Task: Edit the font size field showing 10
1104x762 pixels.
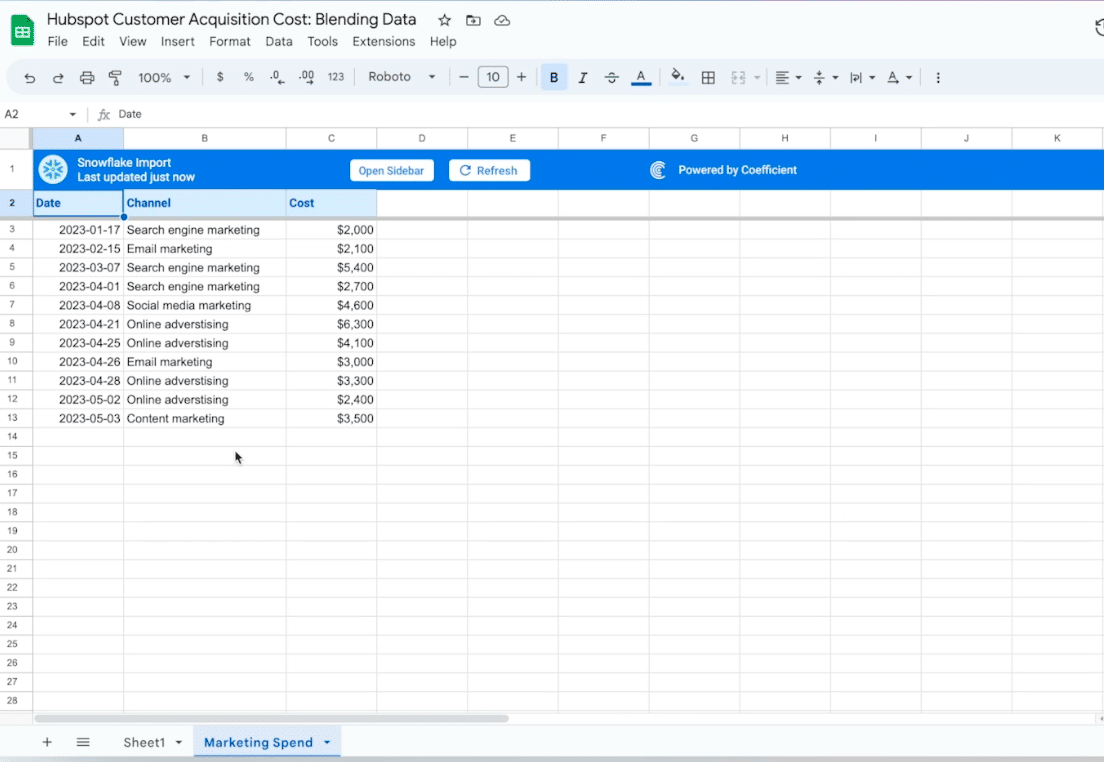Action: click(x=493, y=77)
